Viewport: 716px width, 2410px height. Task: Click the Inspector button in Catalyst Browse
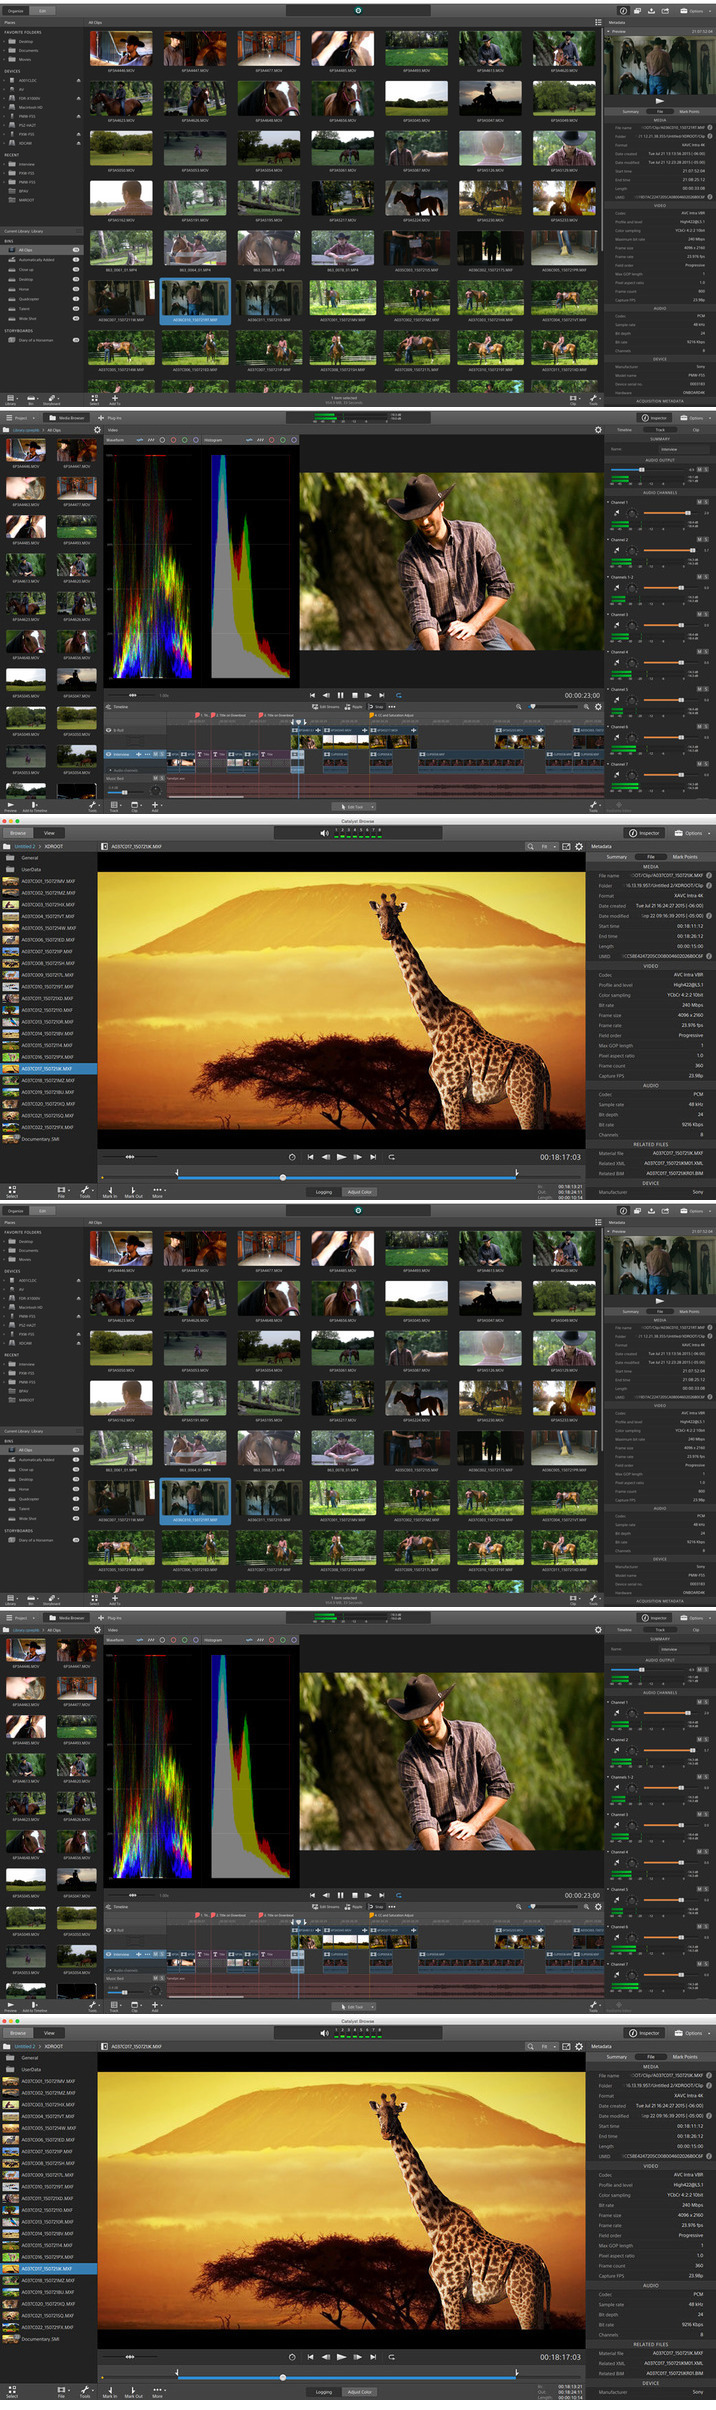coord(645,832)
